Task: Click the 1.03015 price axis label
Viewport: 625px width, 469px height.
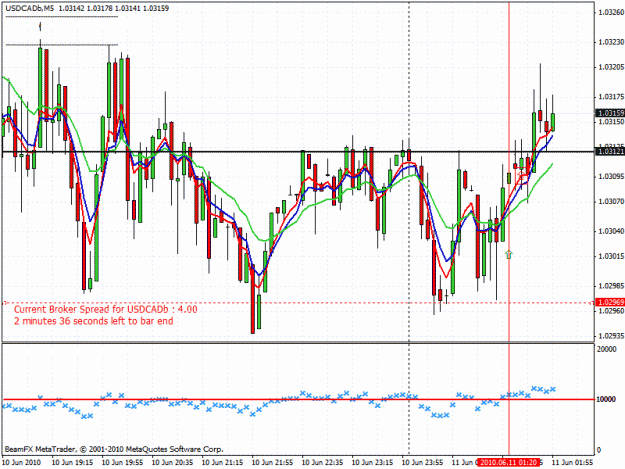Action: pos(611,256)
